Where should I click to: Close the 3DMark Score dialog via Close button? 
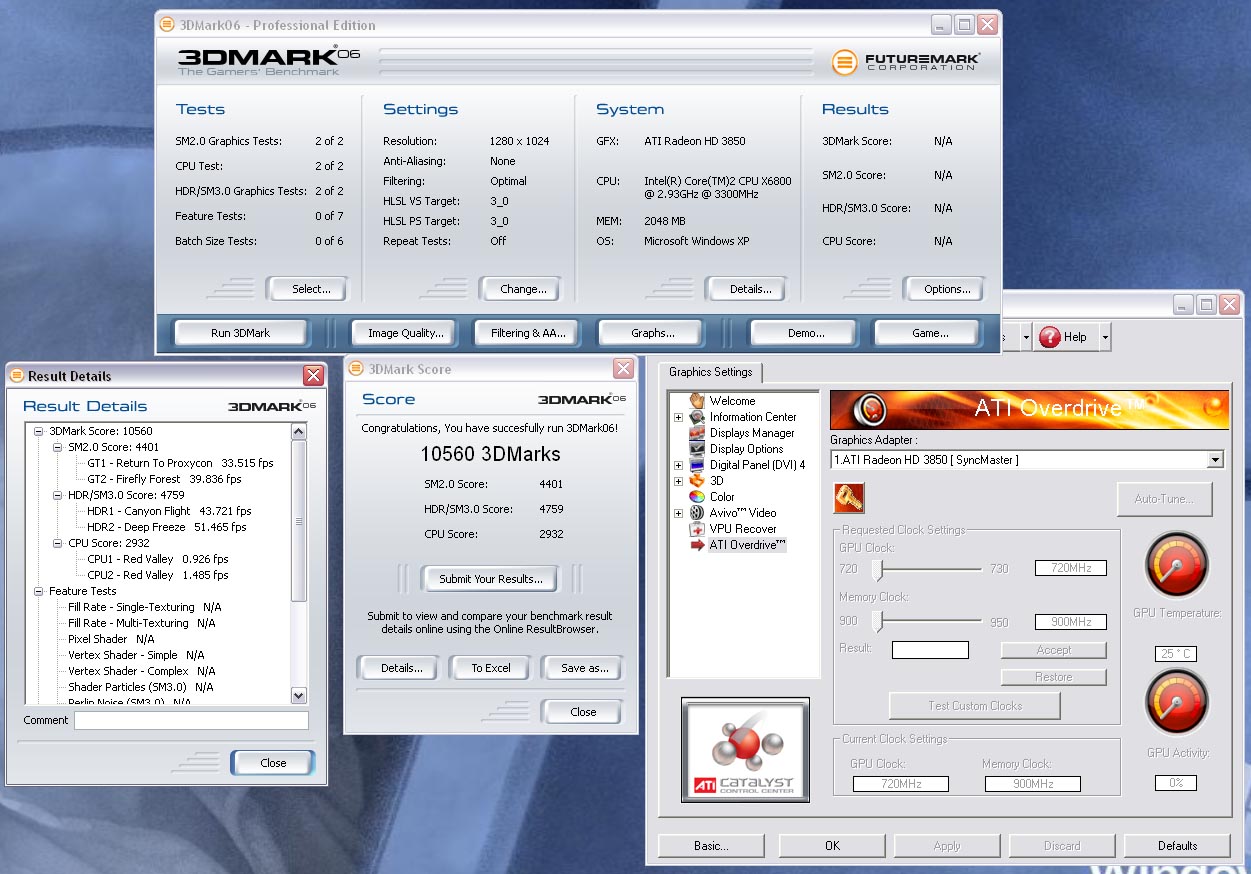(x=583, y=712)
